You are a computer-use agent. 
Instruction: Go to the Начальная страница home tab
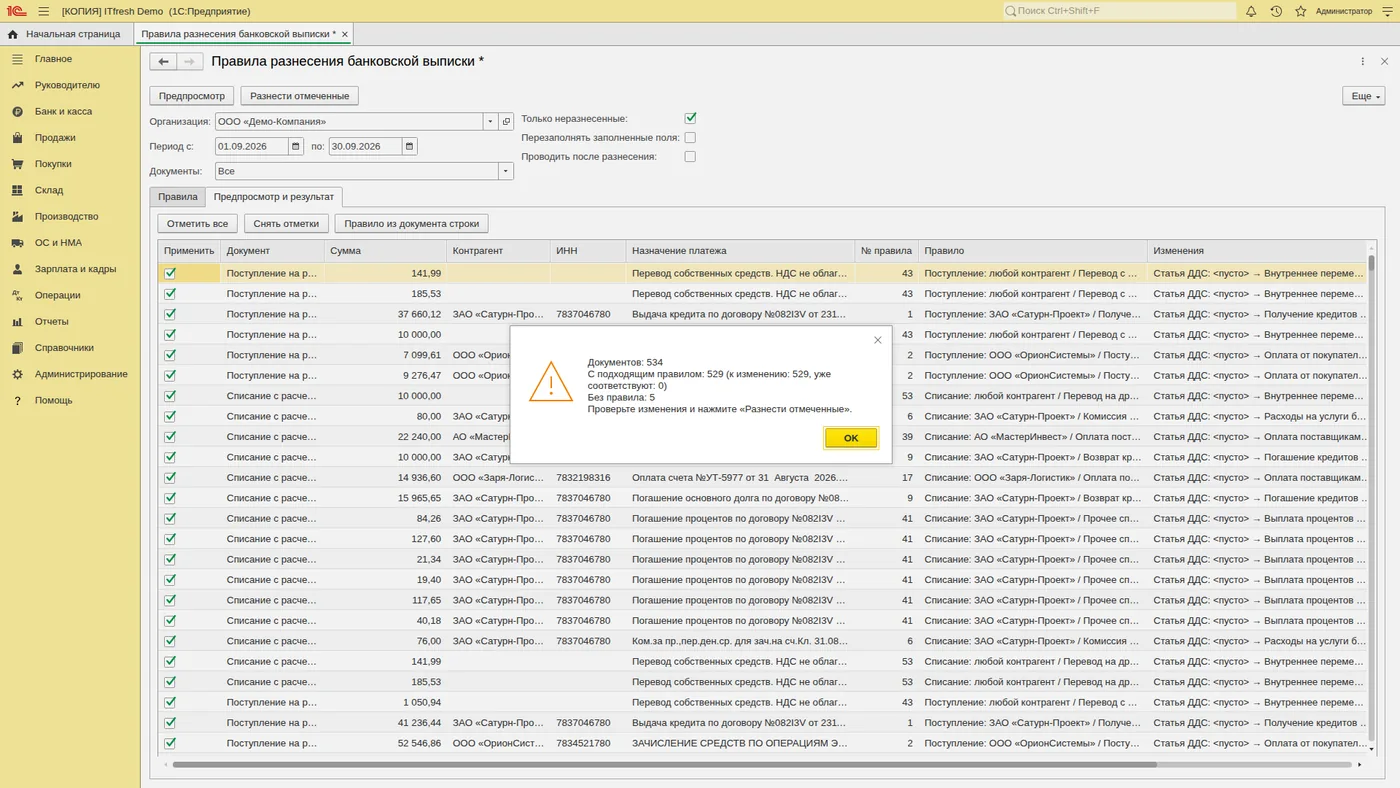[x=67, y=34]
